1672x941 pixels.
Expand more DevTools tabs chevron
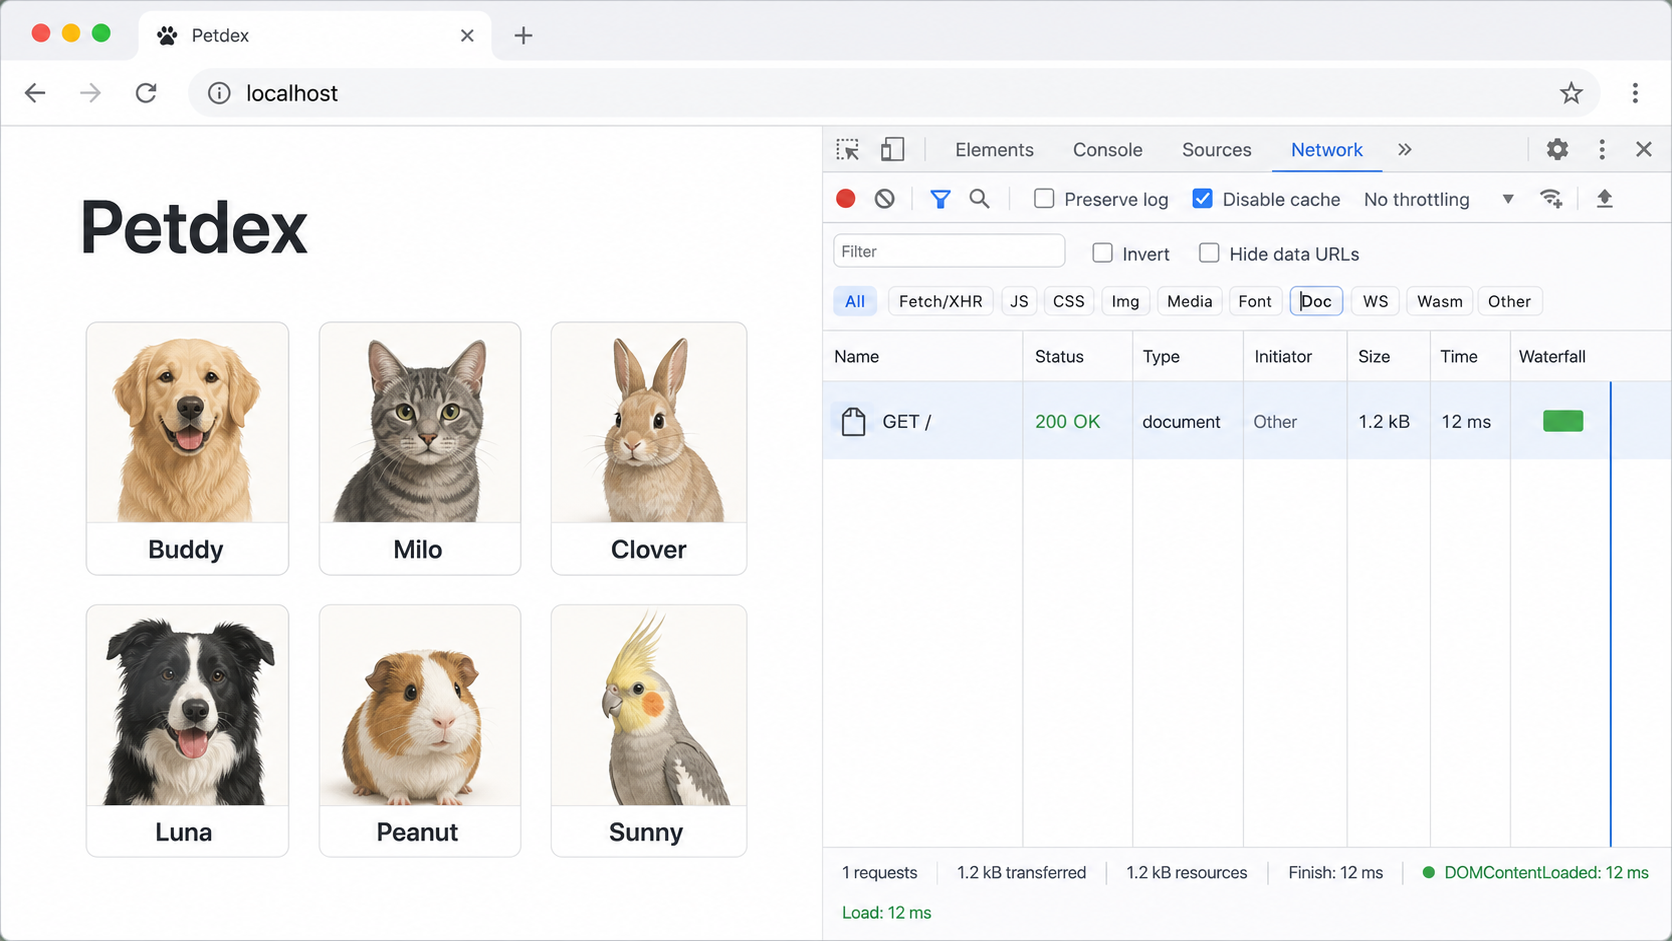coord(1405,150)
